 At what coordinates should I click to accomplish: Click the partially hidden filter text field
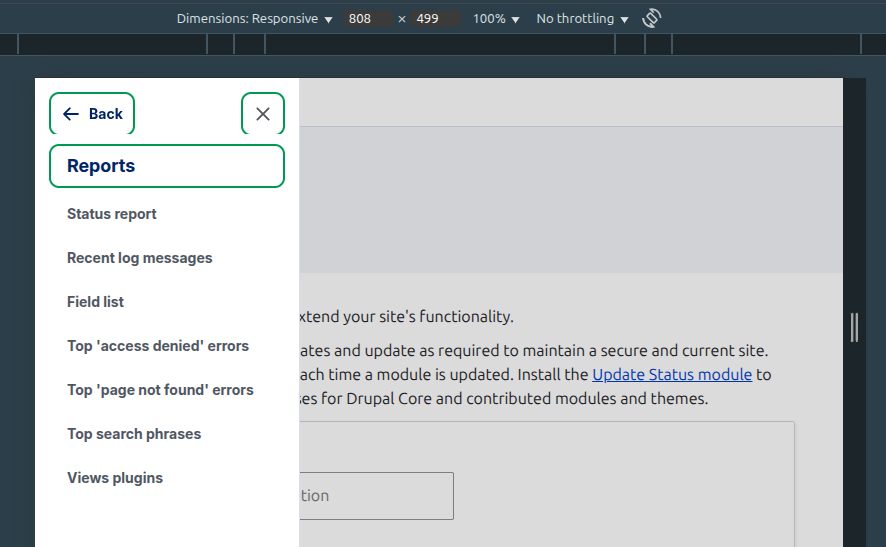[376, 496]
